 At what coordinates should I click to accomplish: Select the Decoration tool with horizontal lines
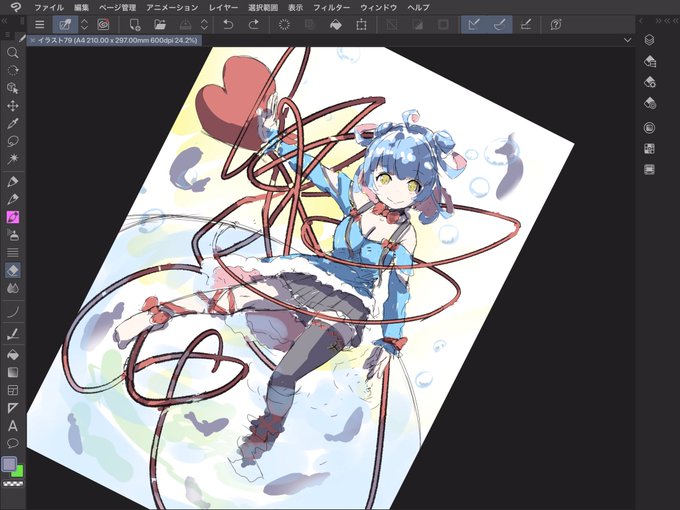coord(13,252)
